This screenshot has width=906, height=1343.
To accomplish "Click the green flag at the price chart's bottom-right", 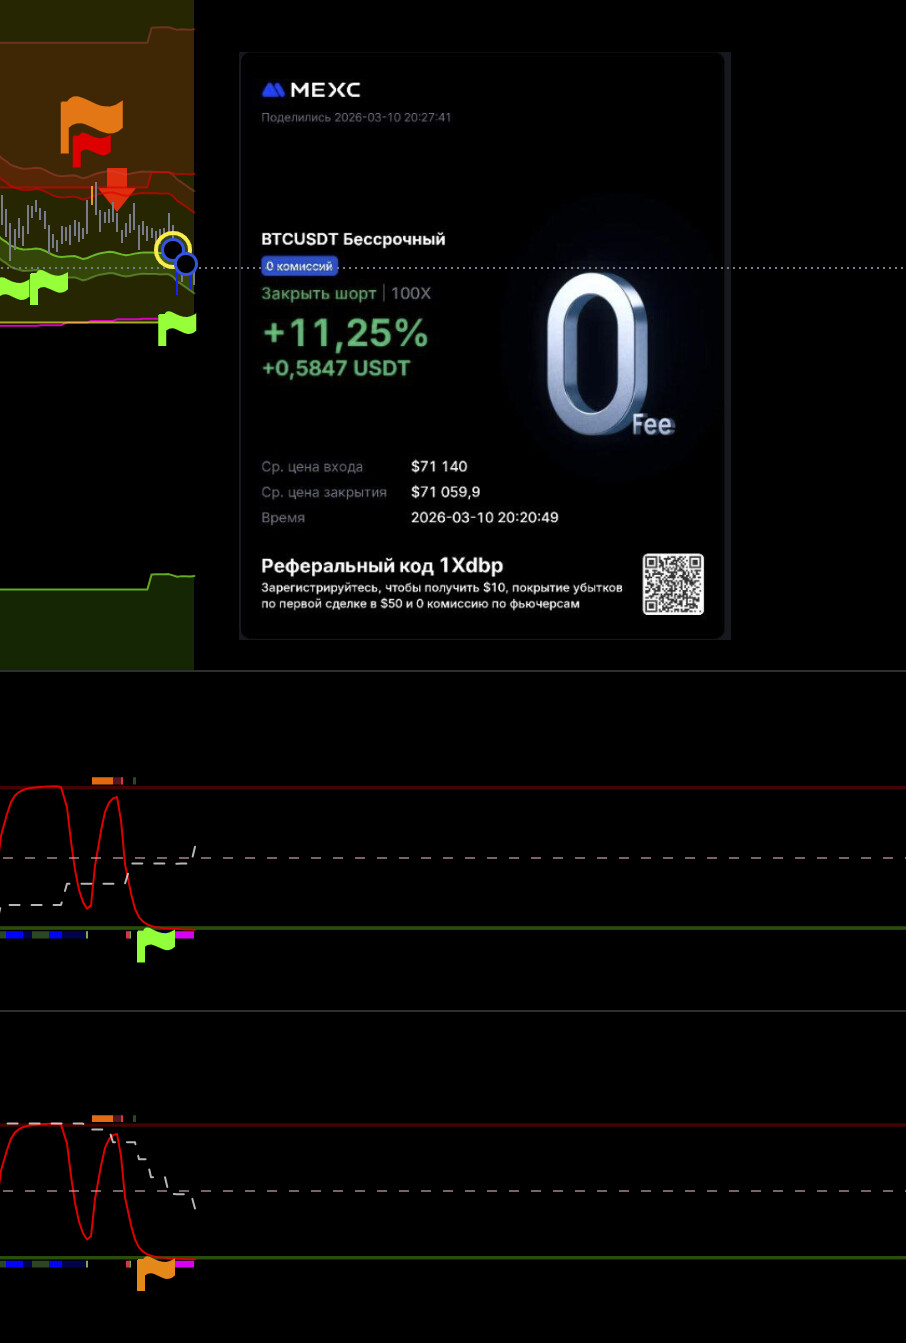I will click(x=177, y=326).
